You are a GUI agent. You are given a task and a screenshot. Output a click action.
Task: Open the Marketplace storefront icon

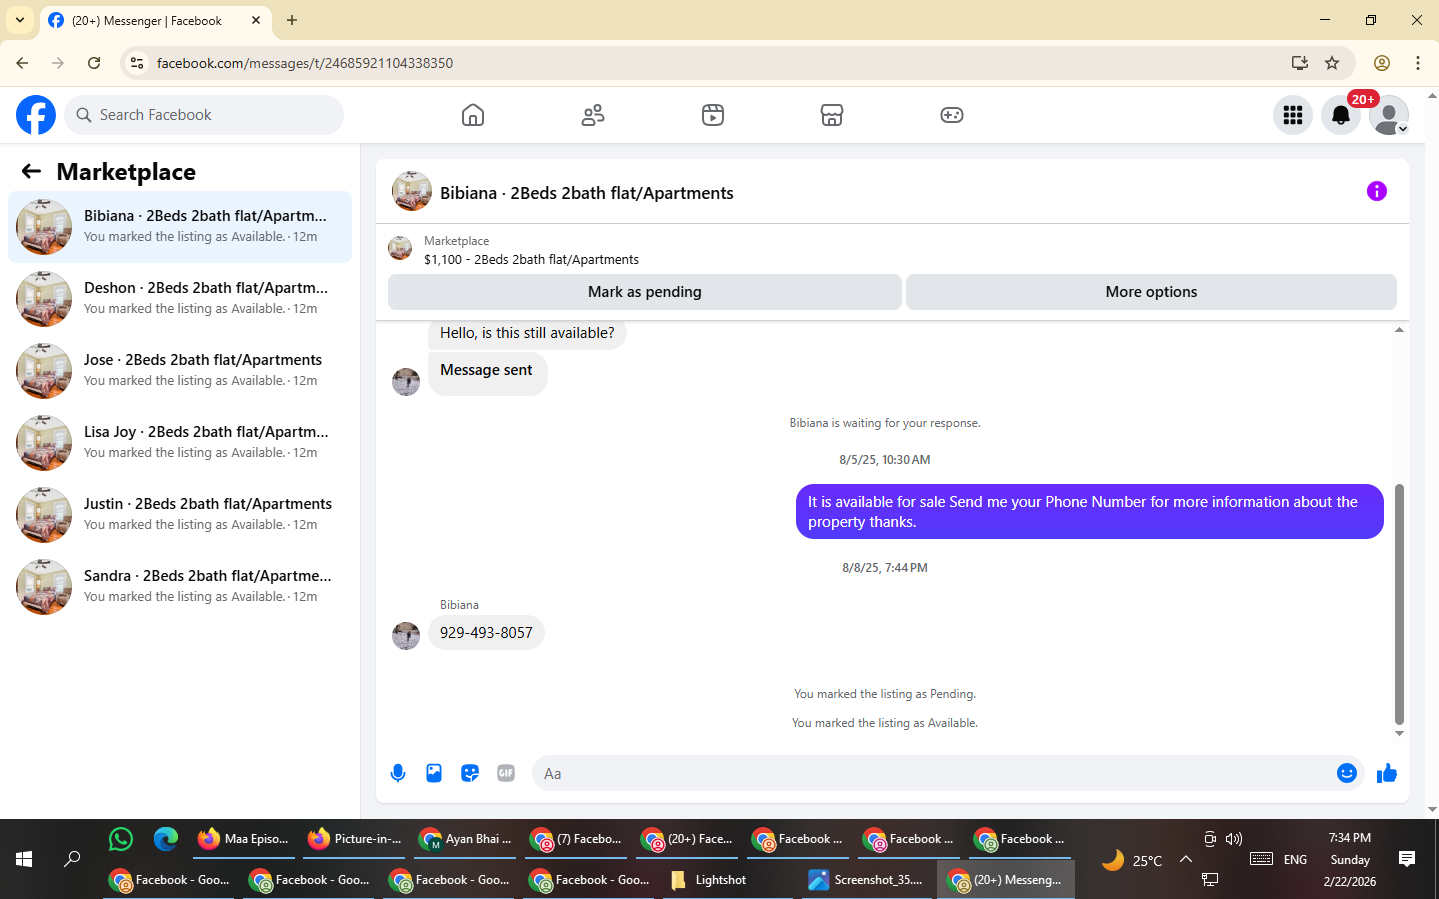point(832,115)
